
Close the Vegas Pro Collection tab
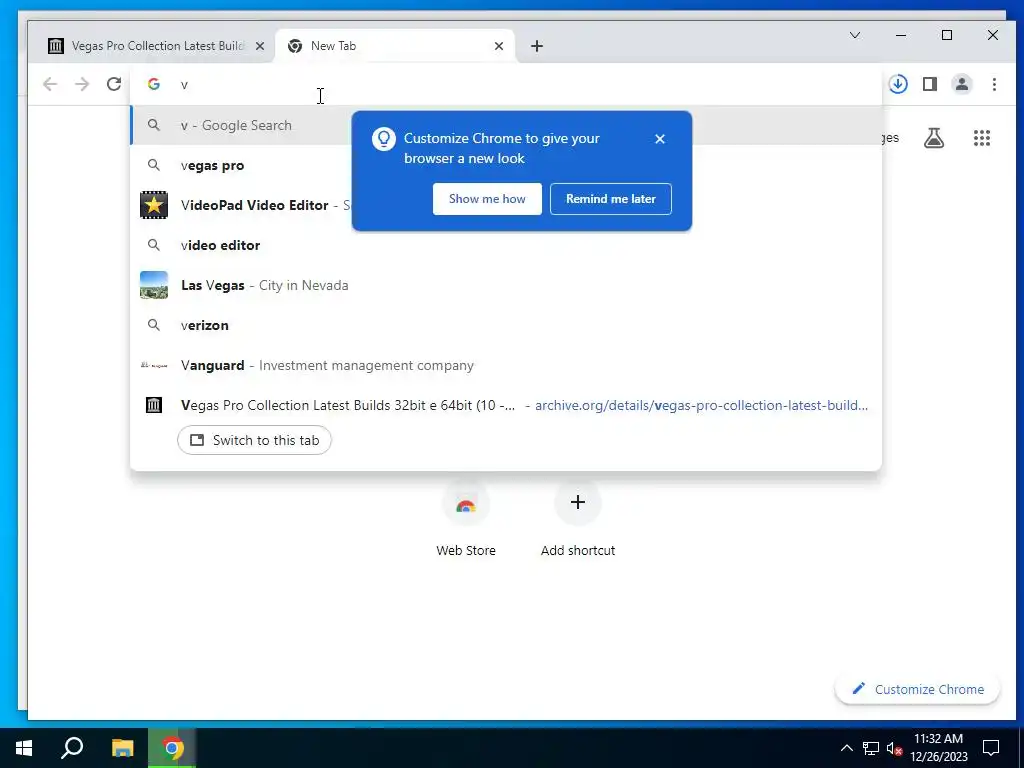[260, 46]
